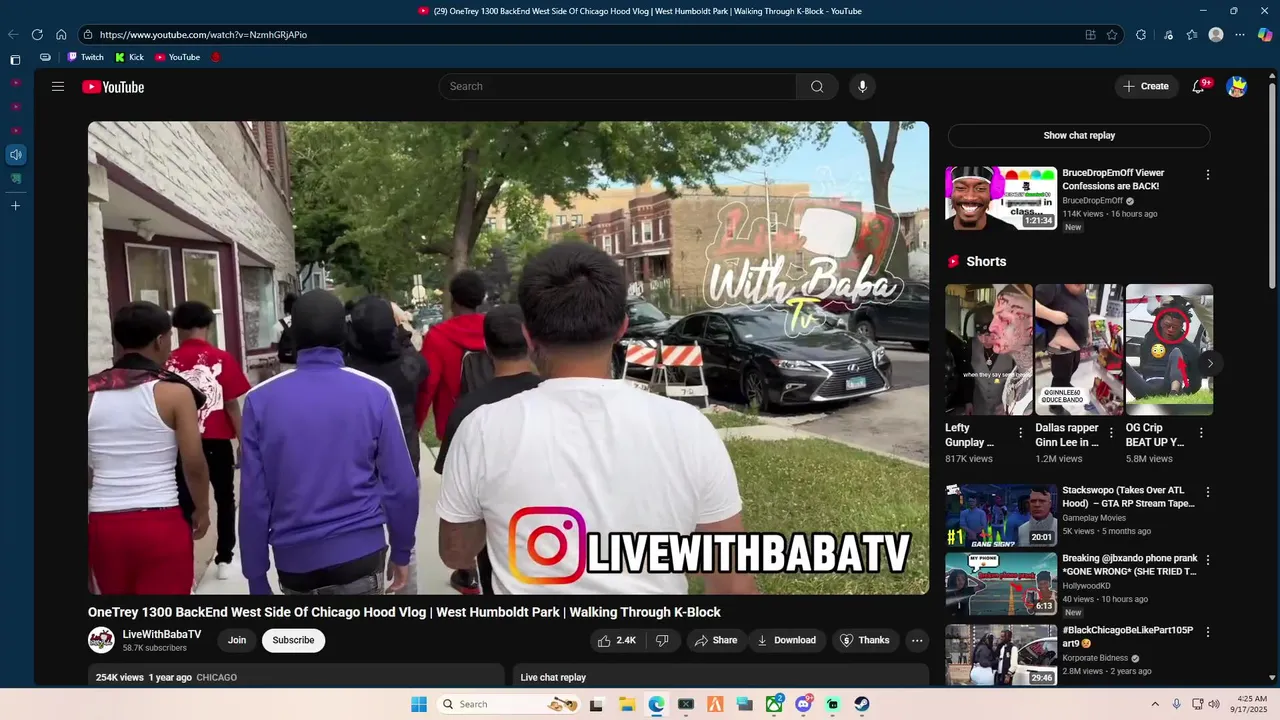Open the Create button
The width and height of the screenshot is (1280, 720).
click(1146, 87)
